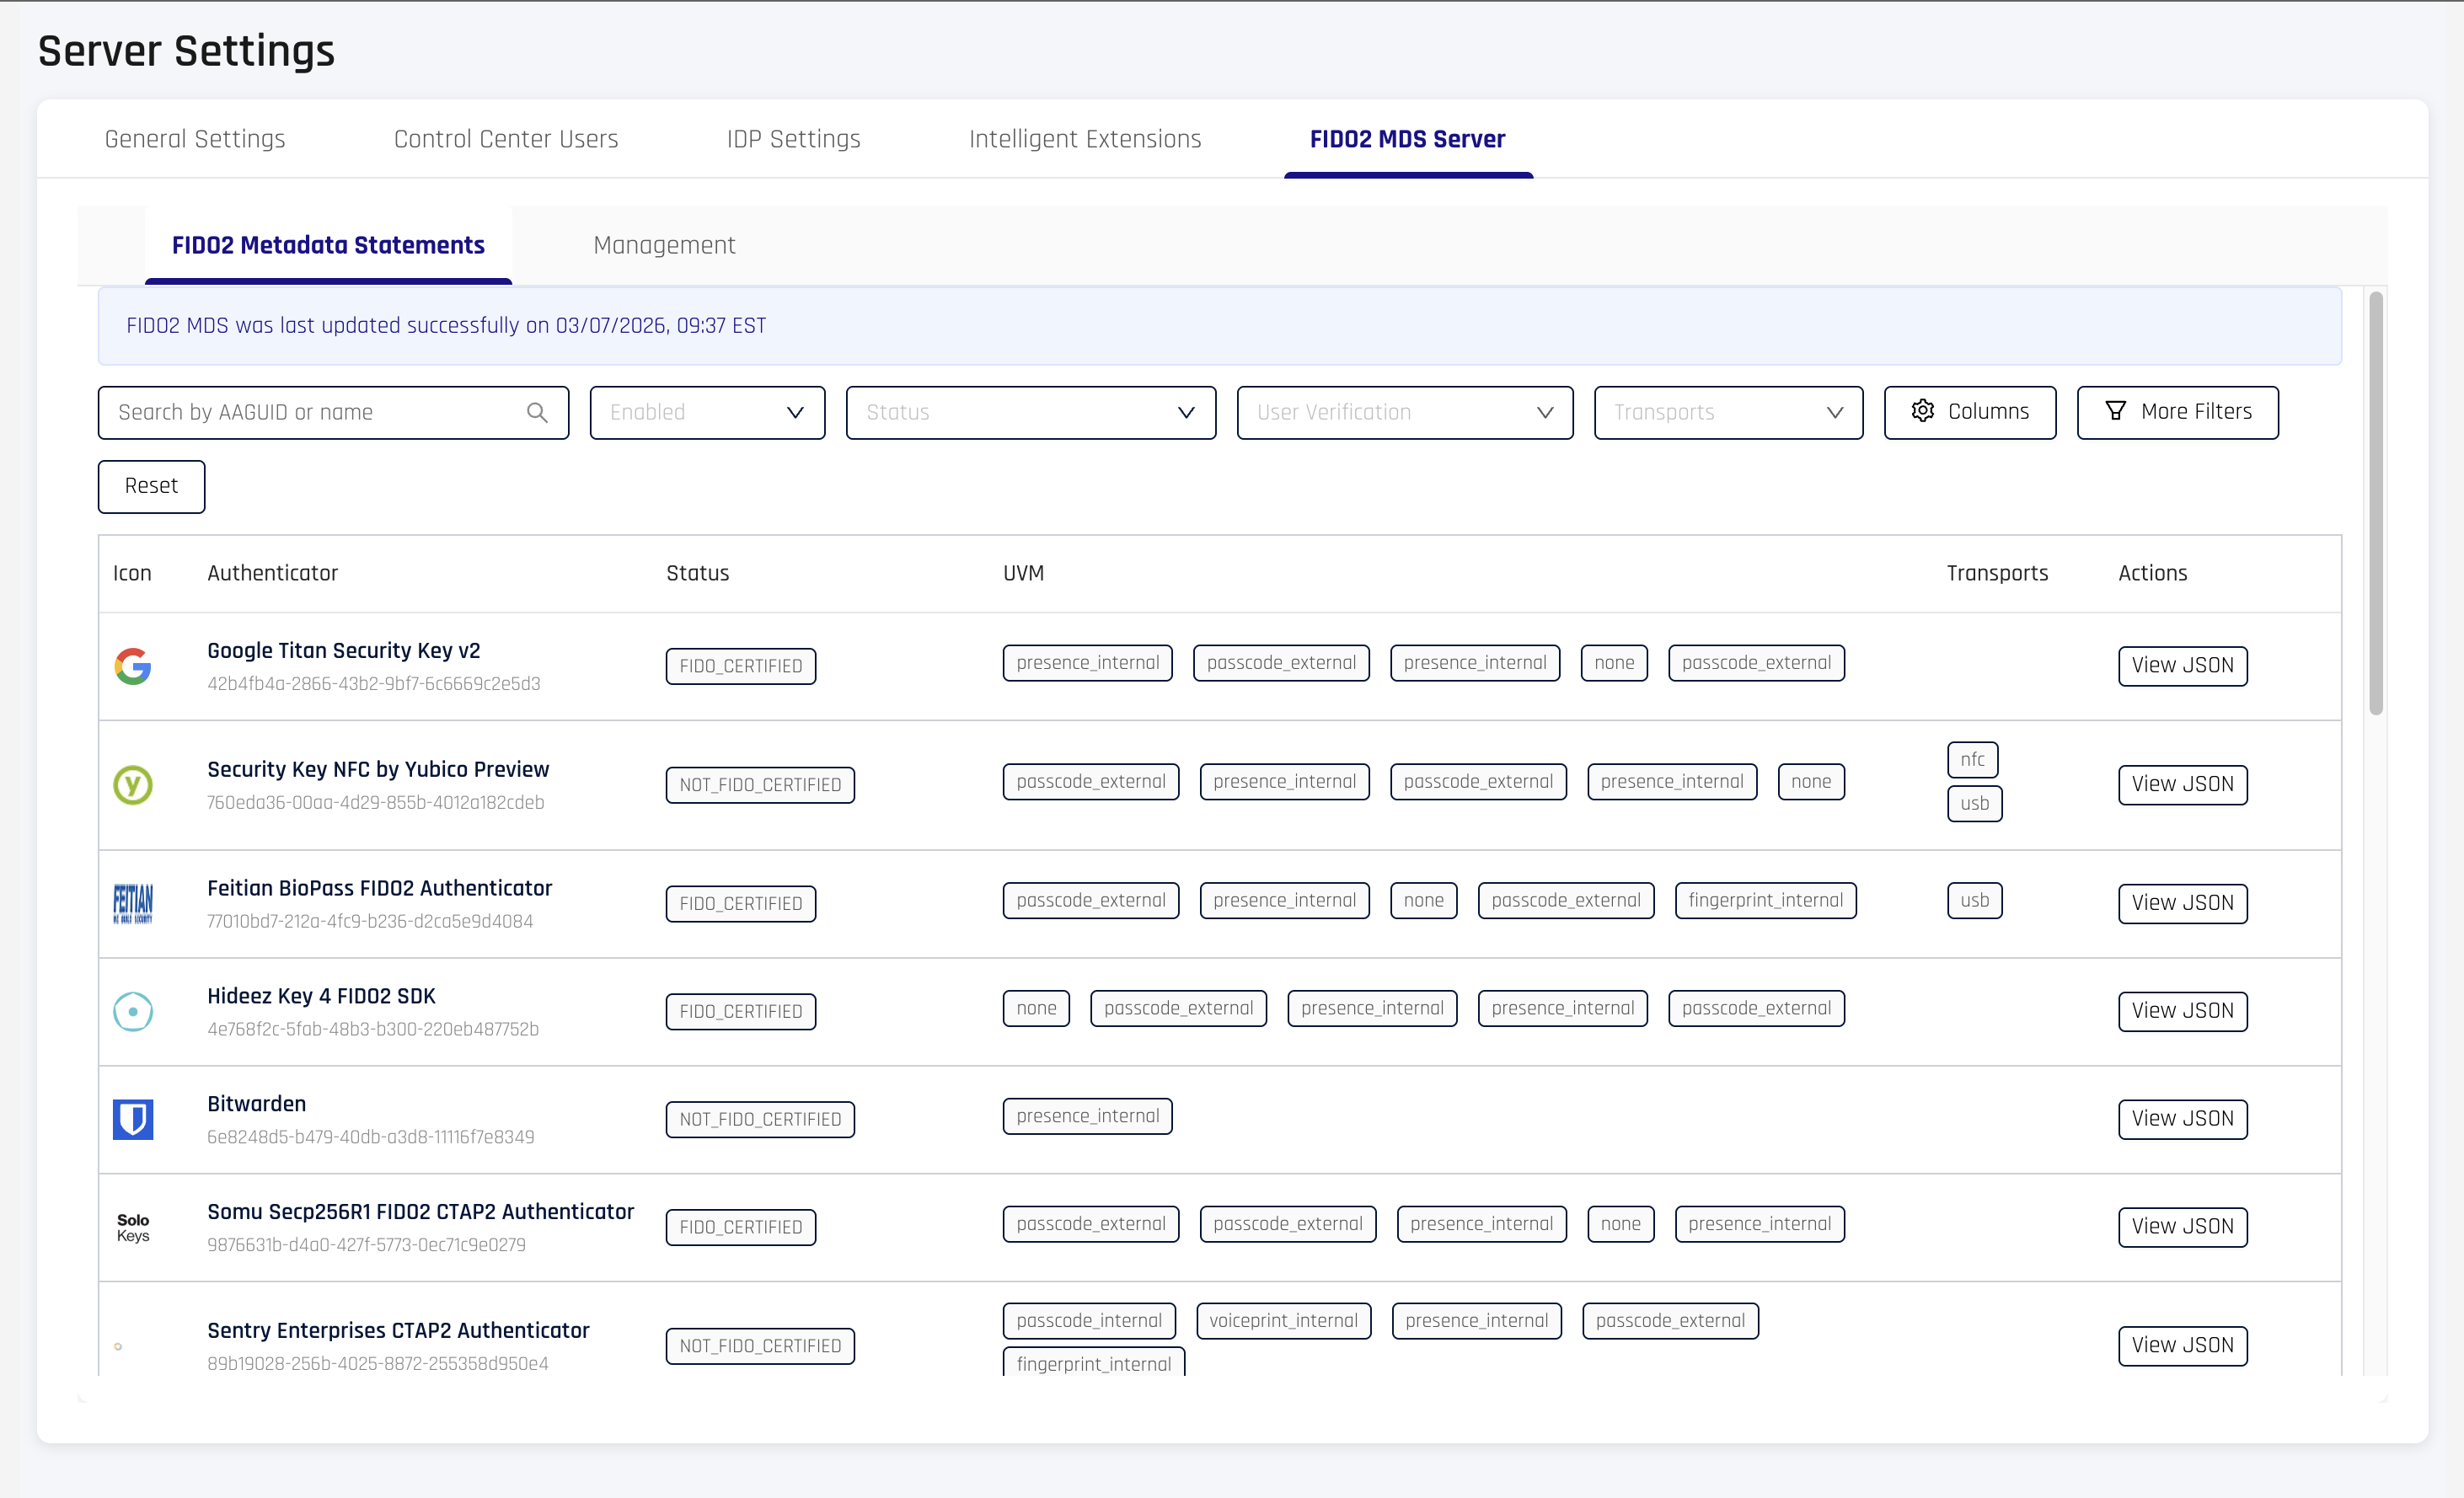Screen dimensions: 2464x1498
Task: Open the Intelligent Extensions tab
Action: pos(1084,139)
